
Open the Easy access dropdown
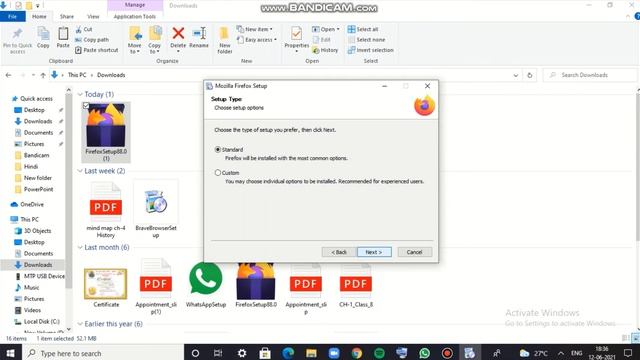(x=257, y=40)
